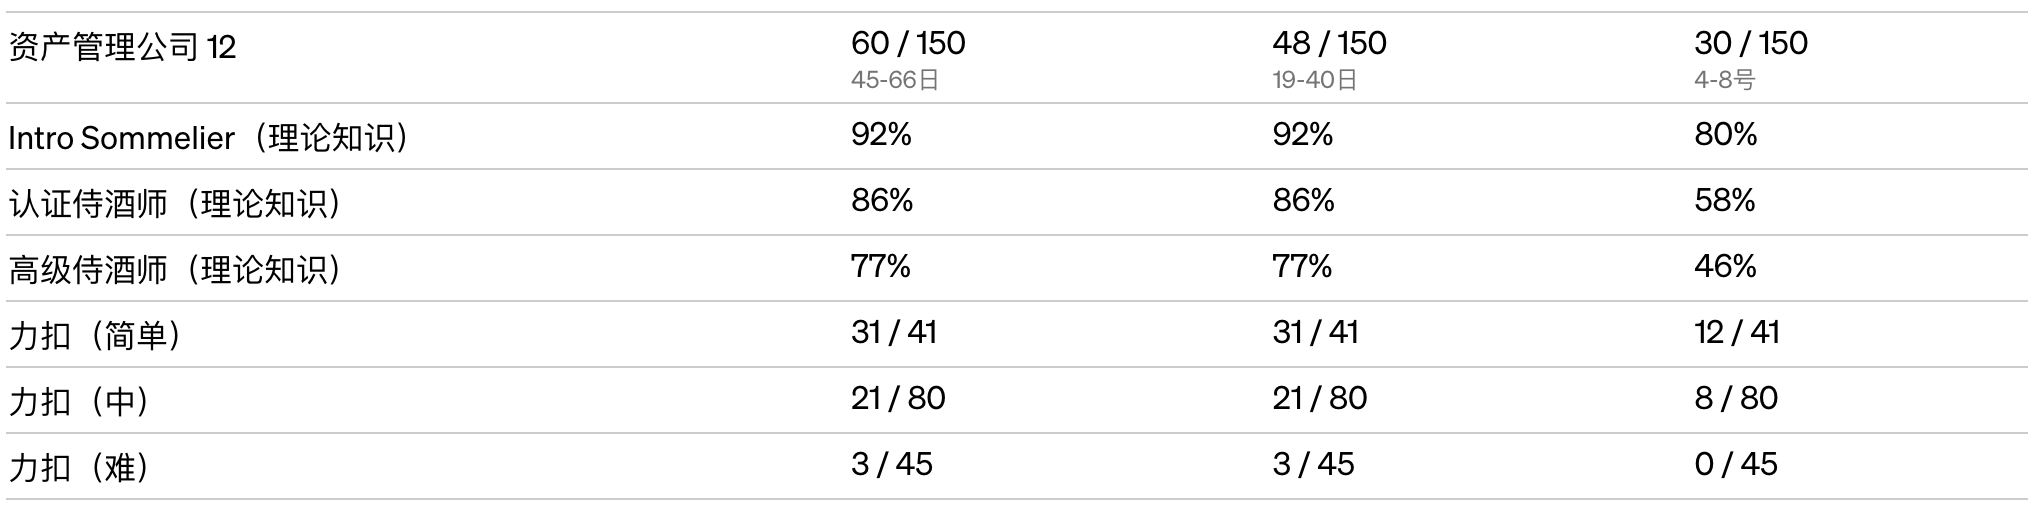The image size is (2028, 512).
Task: Select the 0 / 45 cell
Action: tap(1736, 464)
